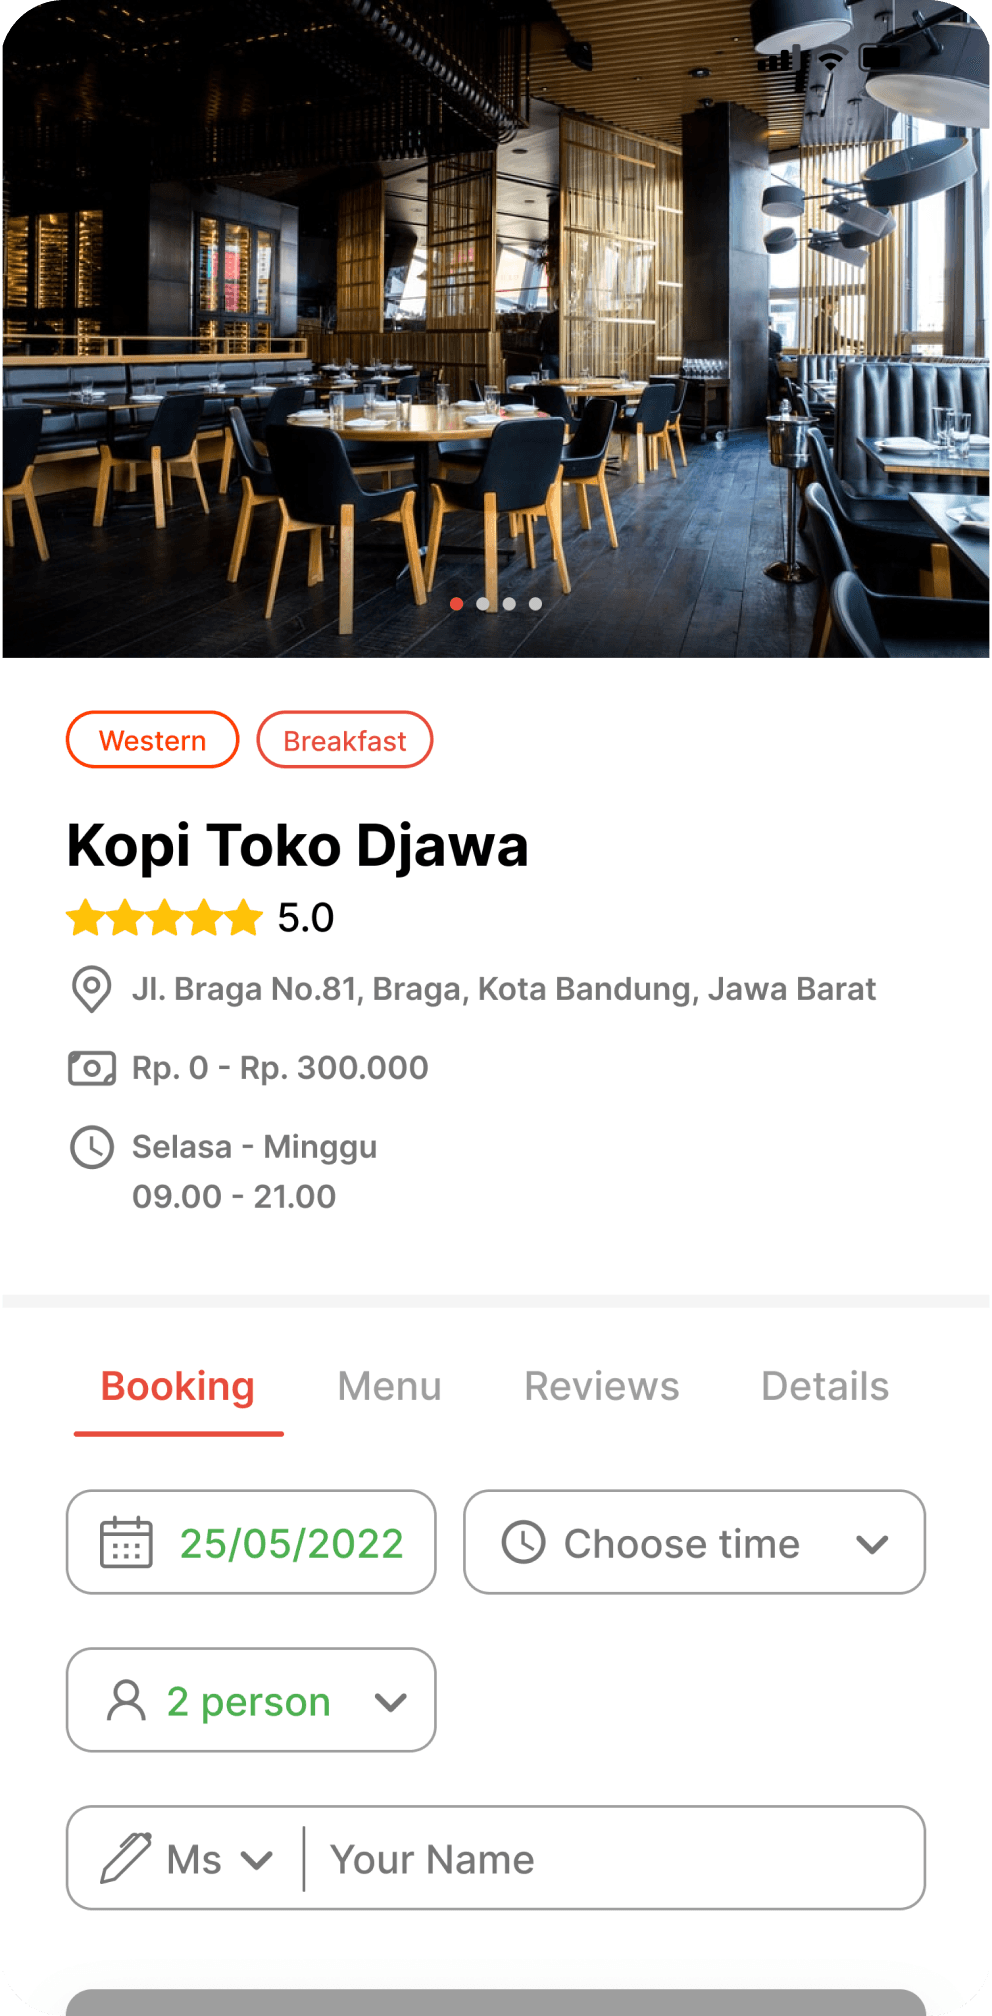Click the clock icon next to Selasa - Minggu
This screenshot has height=2016, width=992.
tap(91, 1147)
